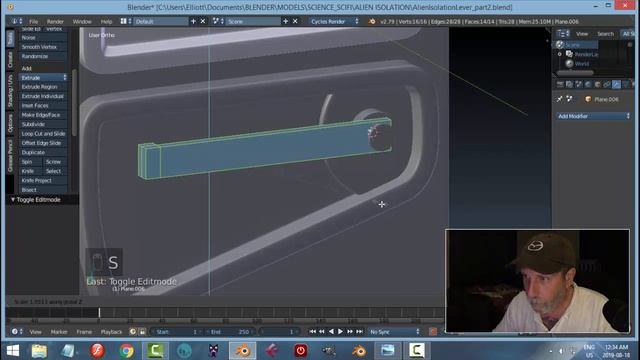
Task: Click the tool shelf vertical scrollbar
Action: click(74, 102)
